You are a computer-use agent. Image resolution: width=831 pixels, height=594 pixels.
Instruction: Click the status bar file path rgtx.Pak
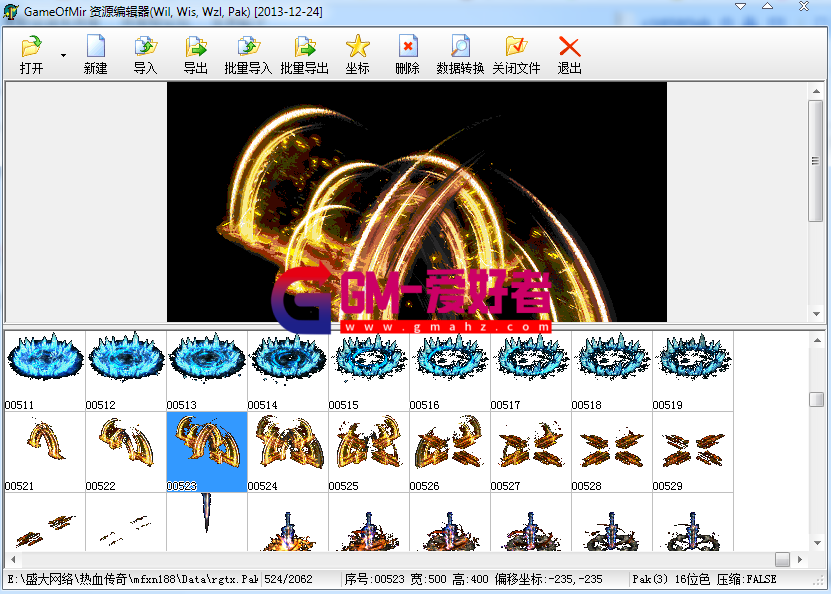(x=132, y=579)
